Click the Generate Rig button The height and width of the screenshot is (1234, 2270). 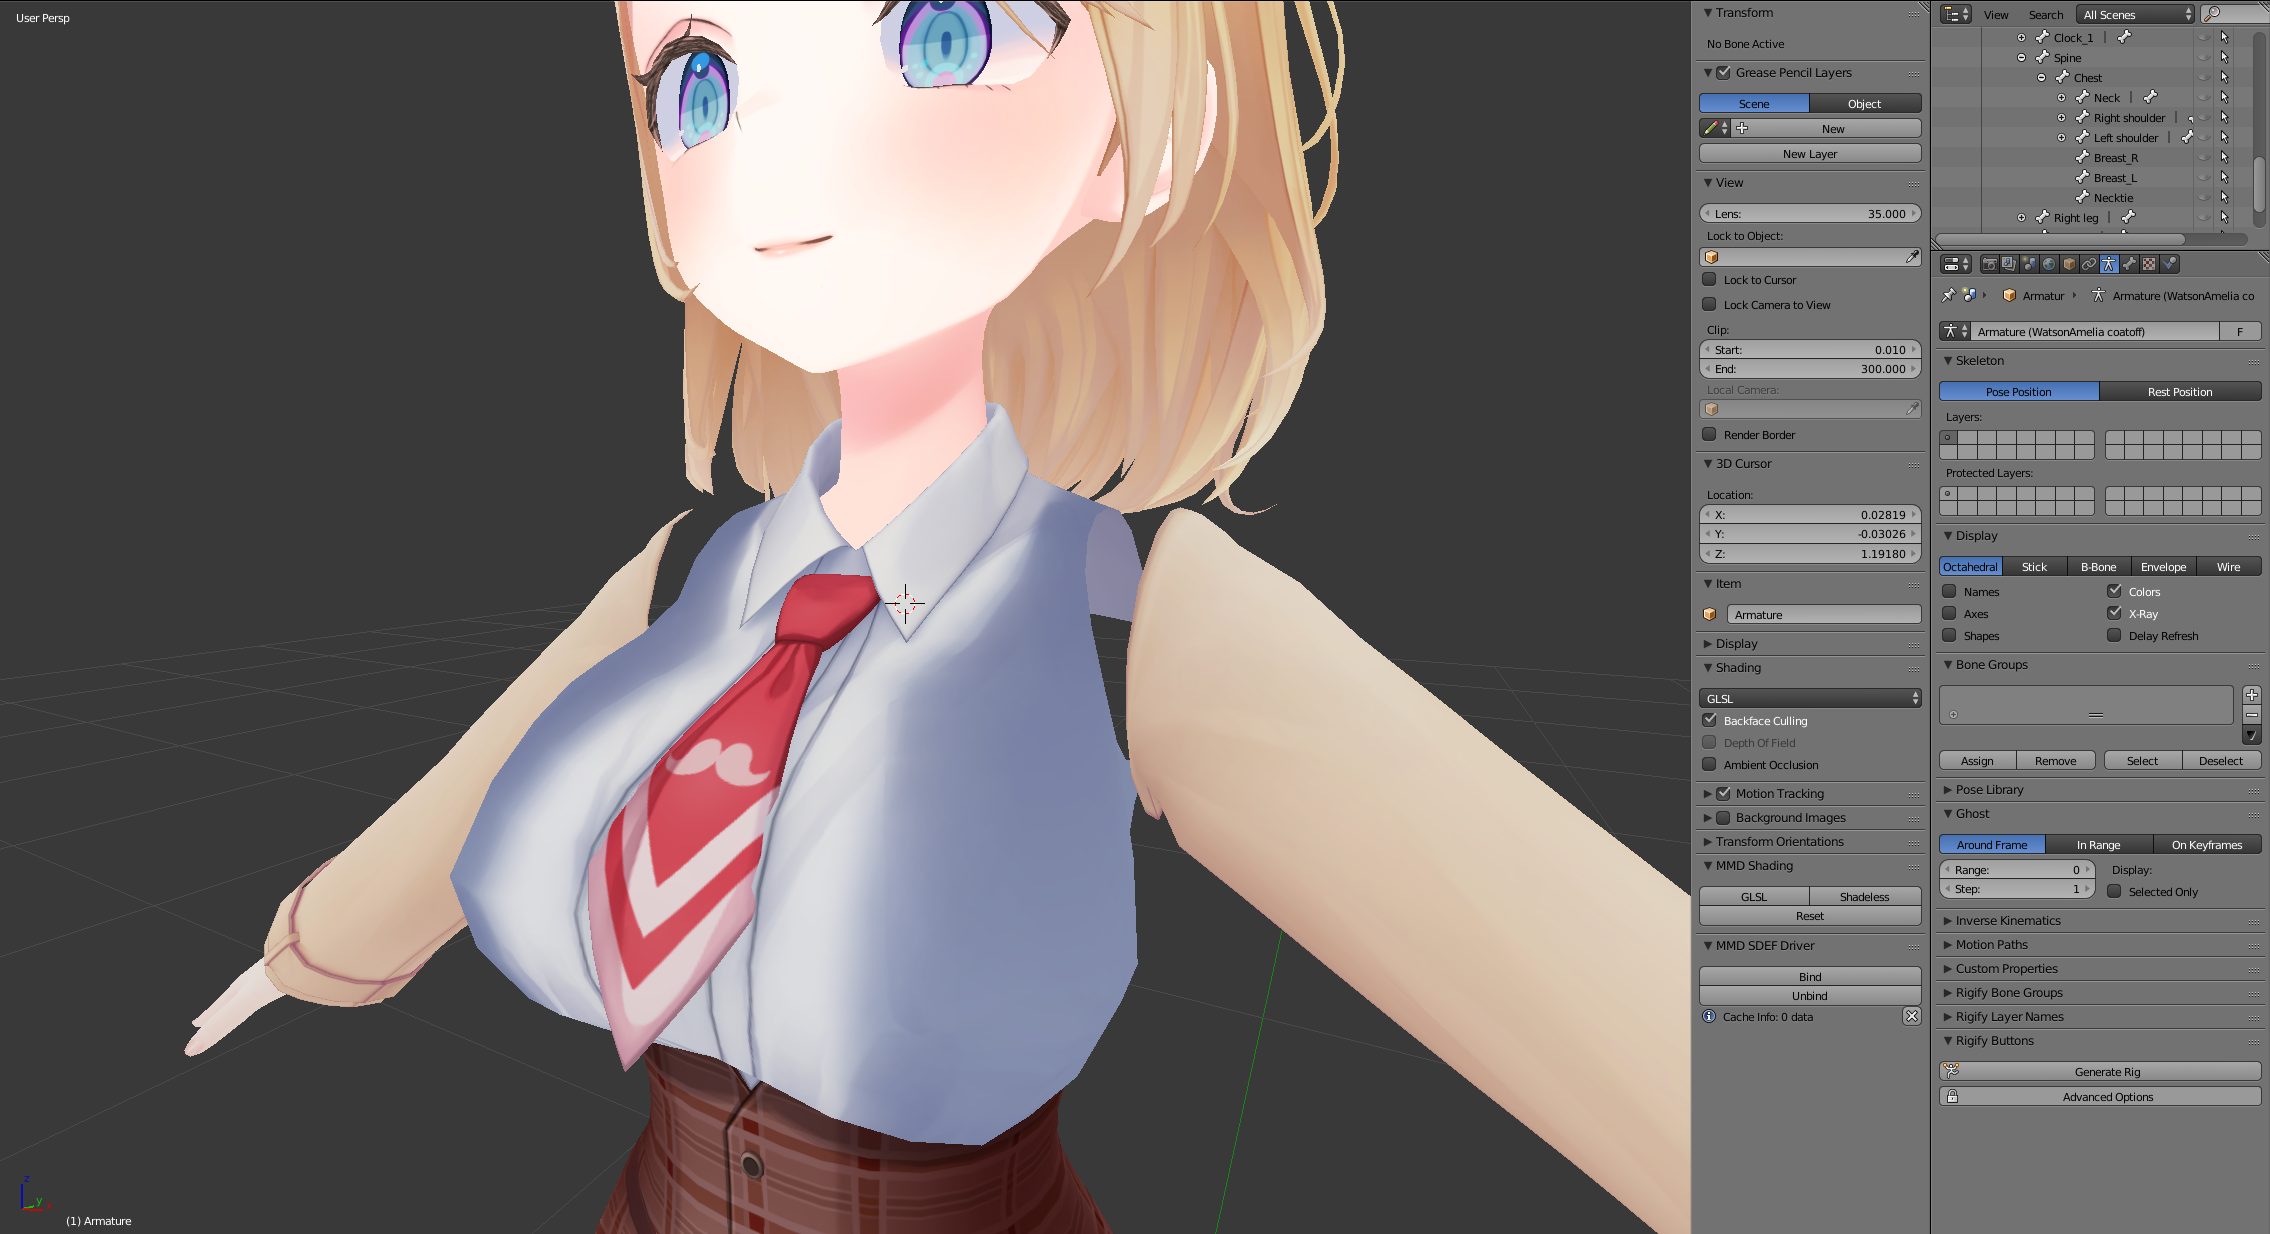coord(2100,1071)
